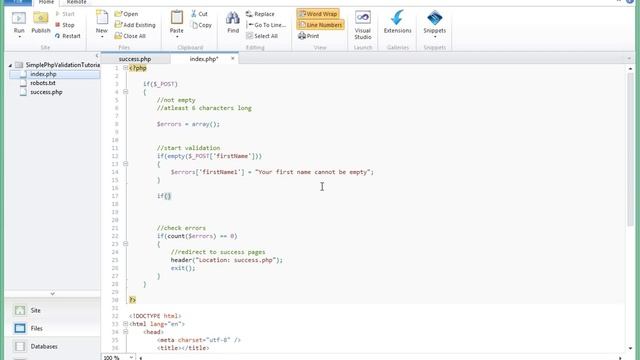Screen dimensions: 640x360
Task: Restart the site
Action: [68, 36]
